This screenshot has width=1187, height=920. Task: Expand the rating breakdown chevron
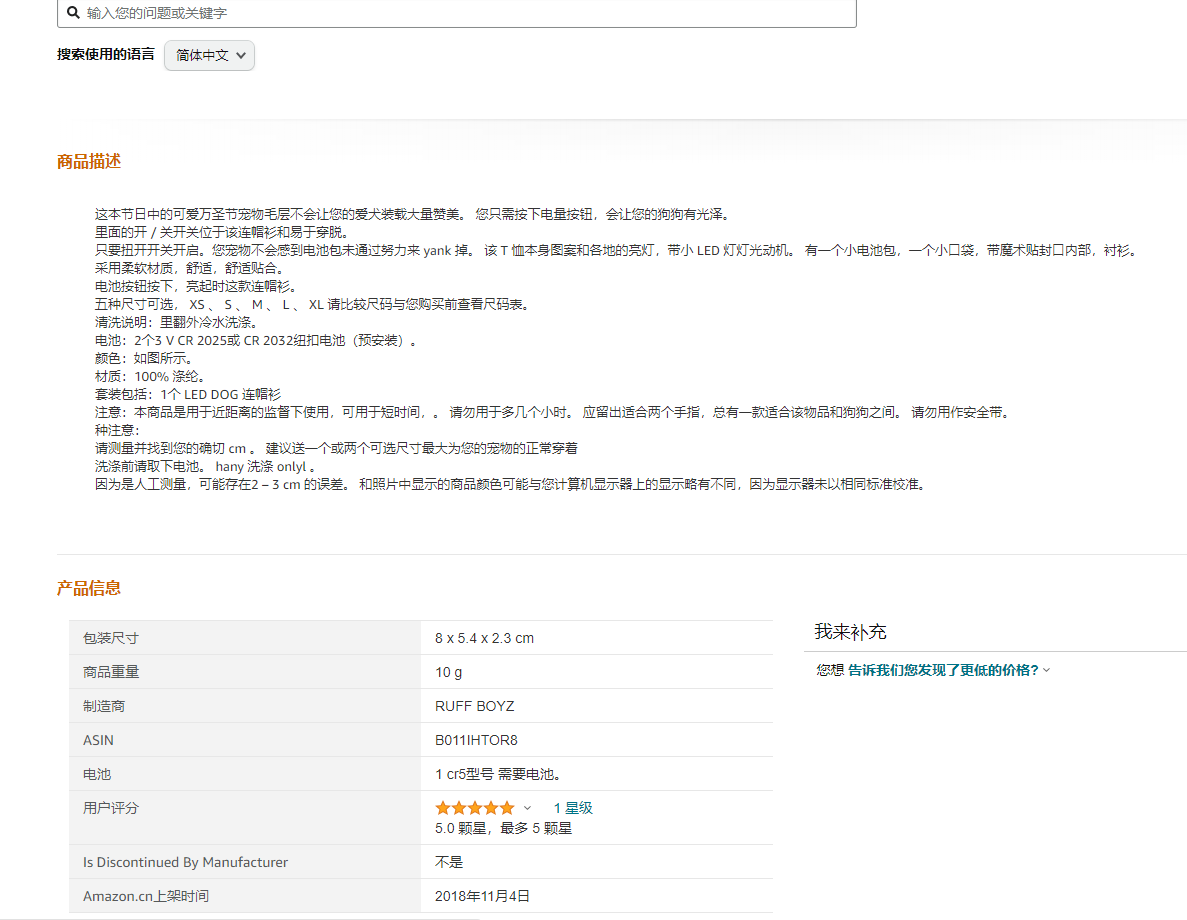pos(528,808)
